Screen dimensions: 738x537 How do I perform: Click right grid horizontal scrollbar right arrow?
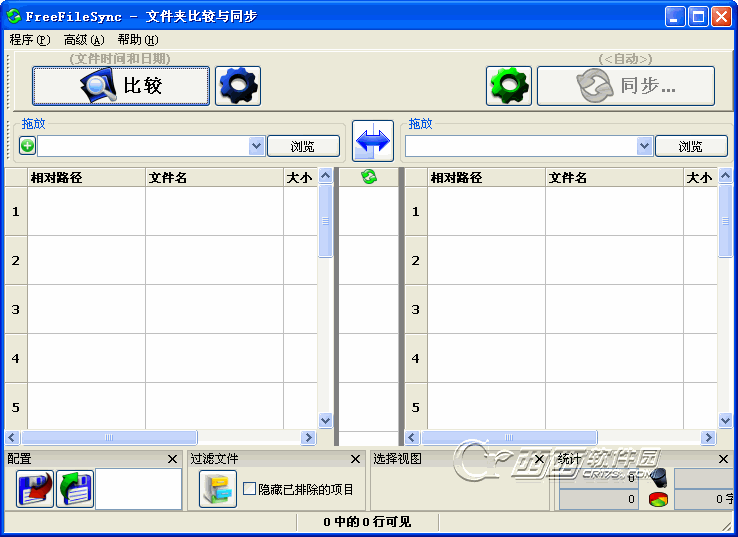pyautogui.click(x=708, y=438)
